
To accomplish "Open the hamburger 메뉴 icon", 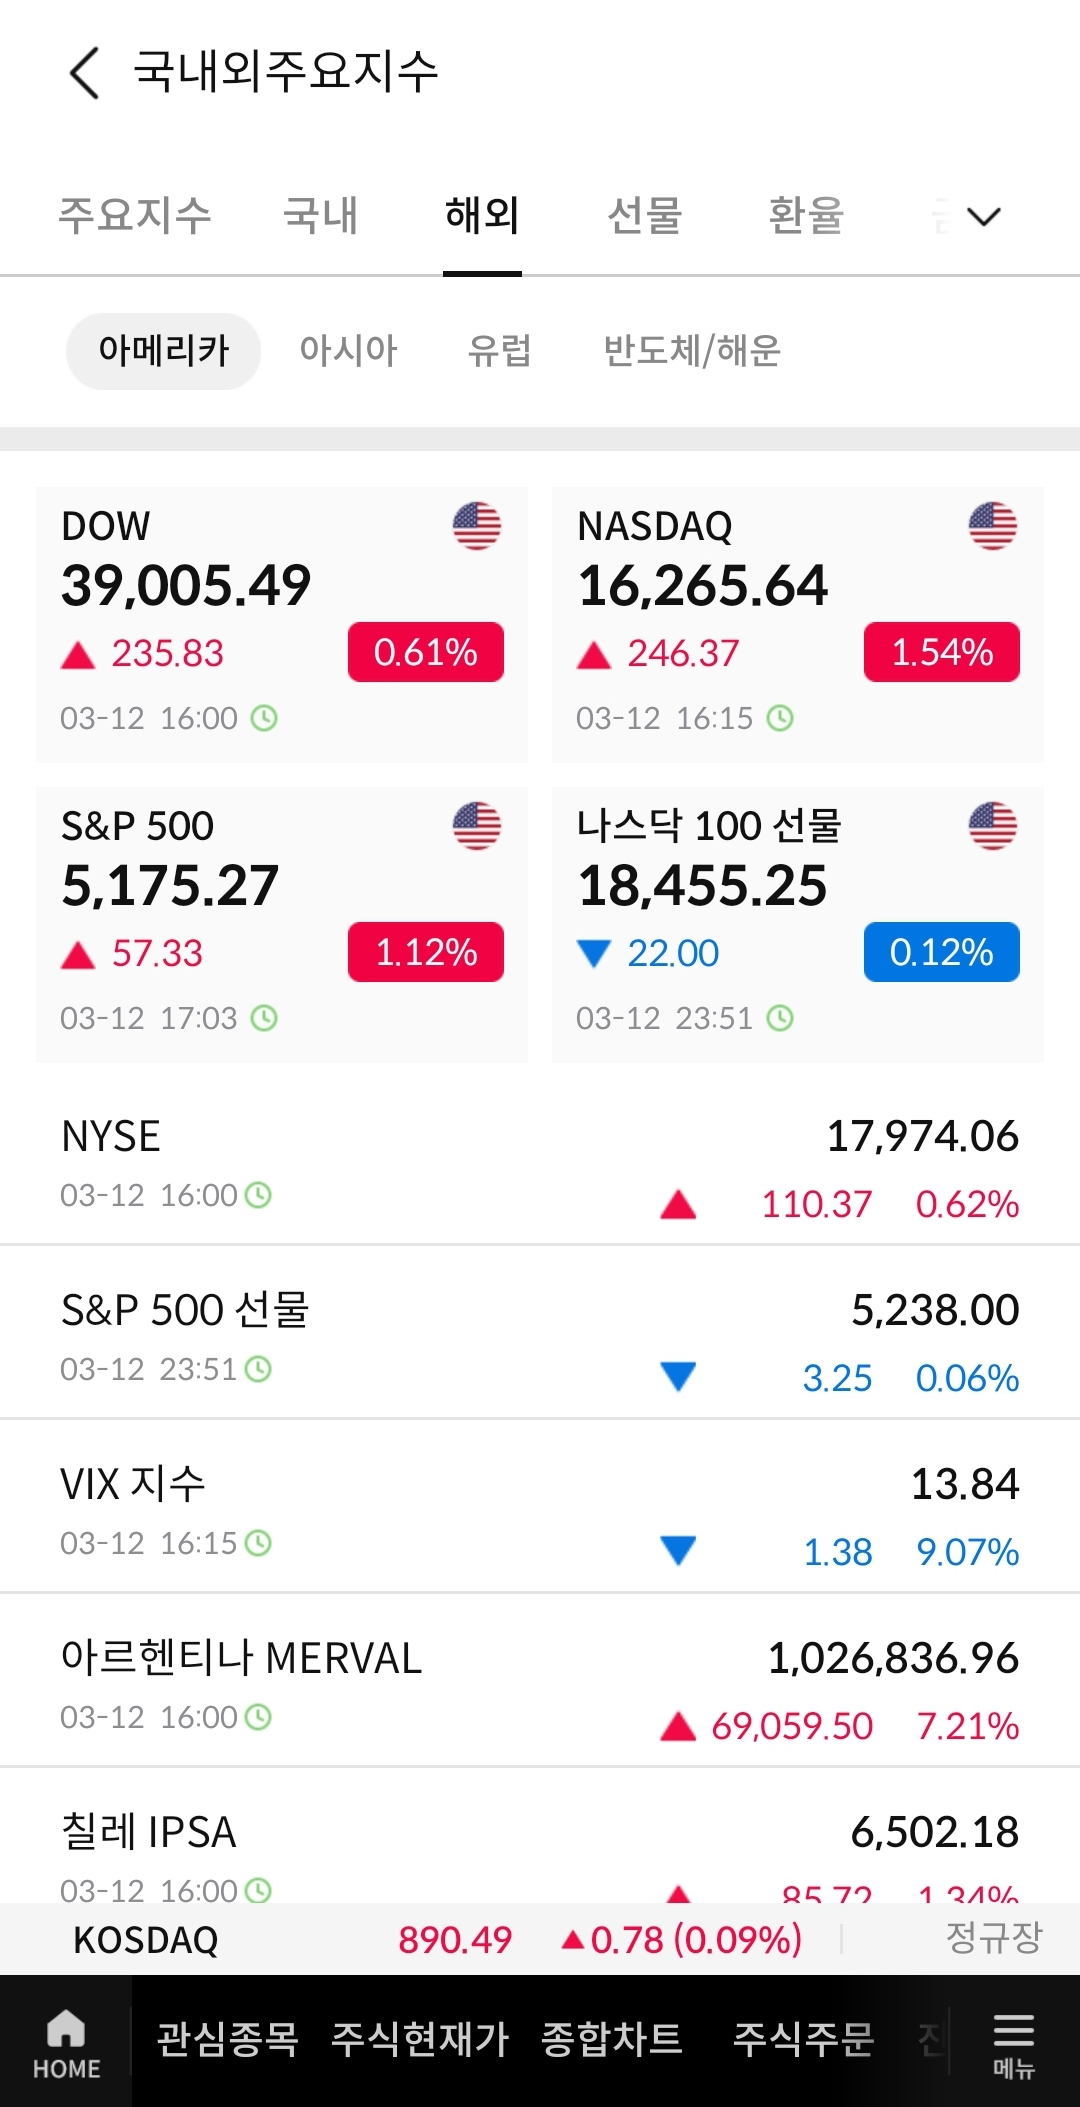I will coord(1013,2045).
